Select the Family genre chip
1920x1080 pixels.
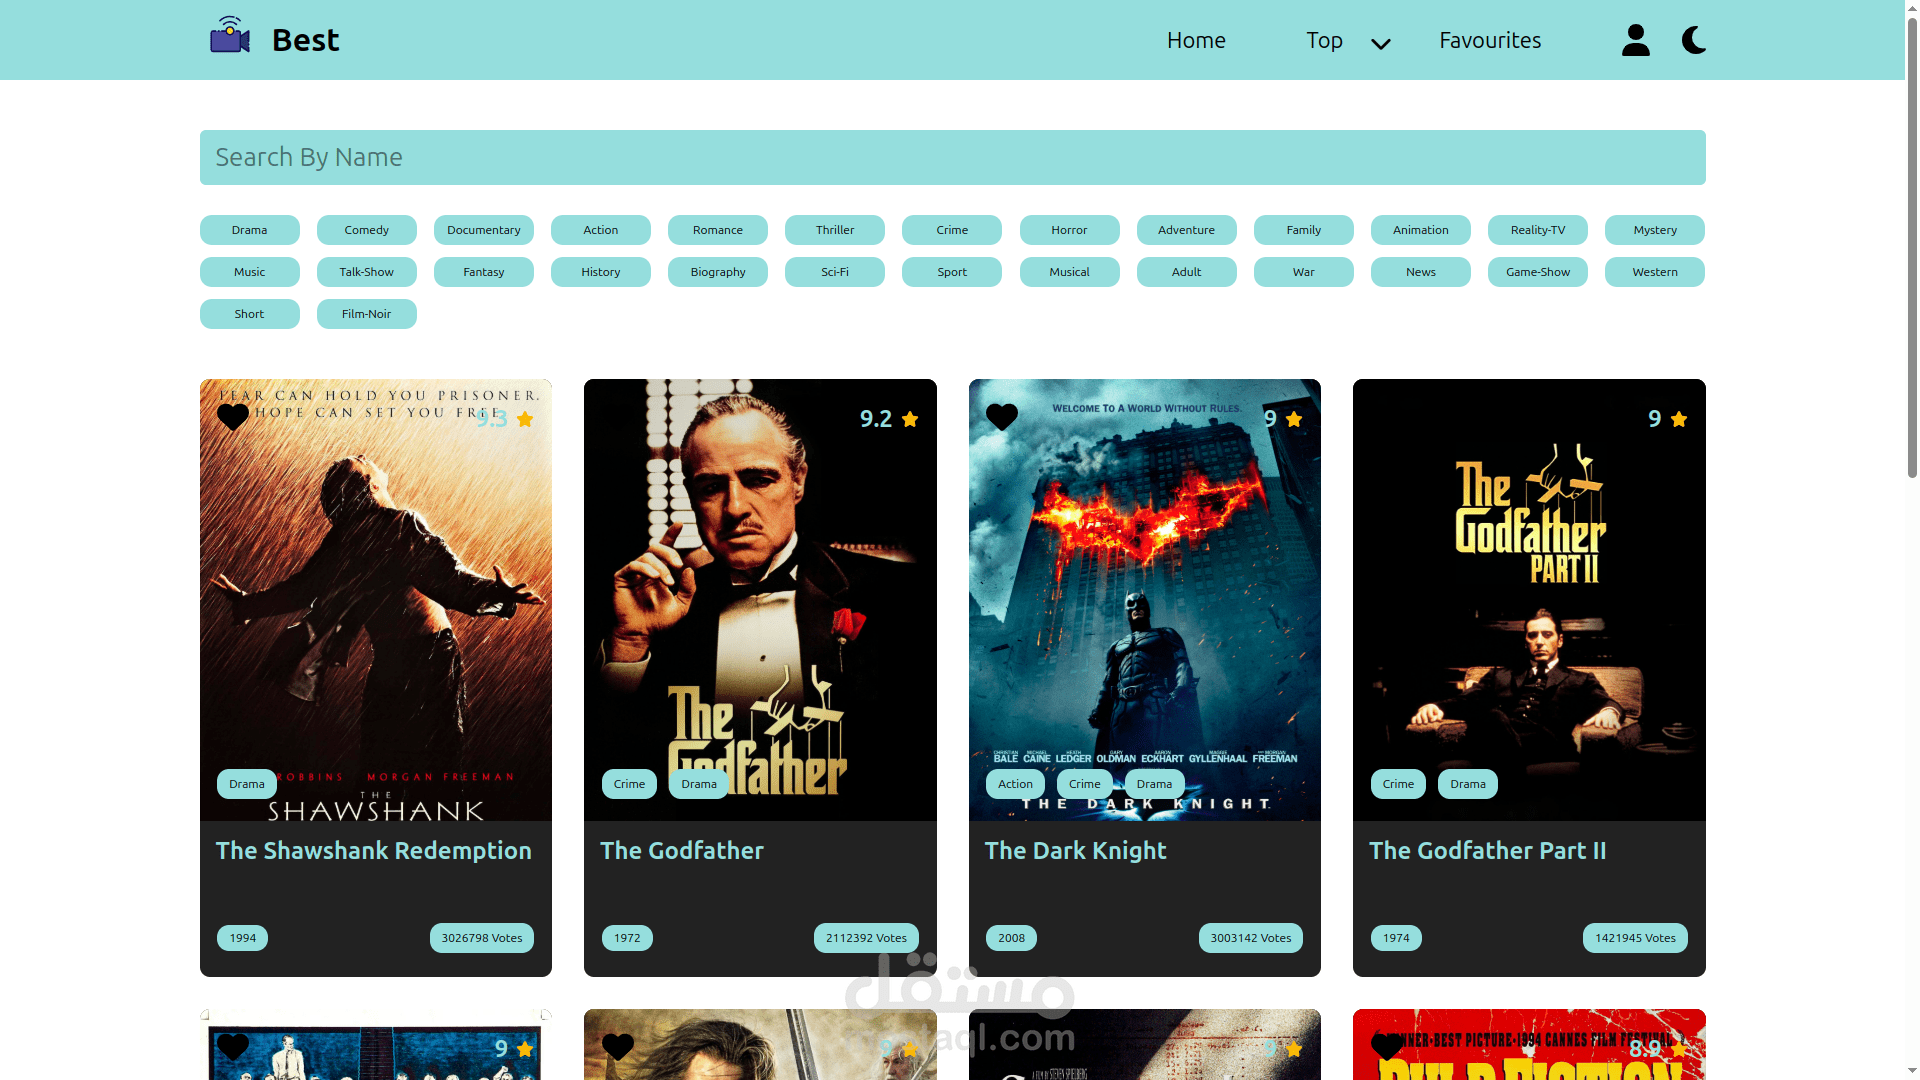tap(1304, 230)
